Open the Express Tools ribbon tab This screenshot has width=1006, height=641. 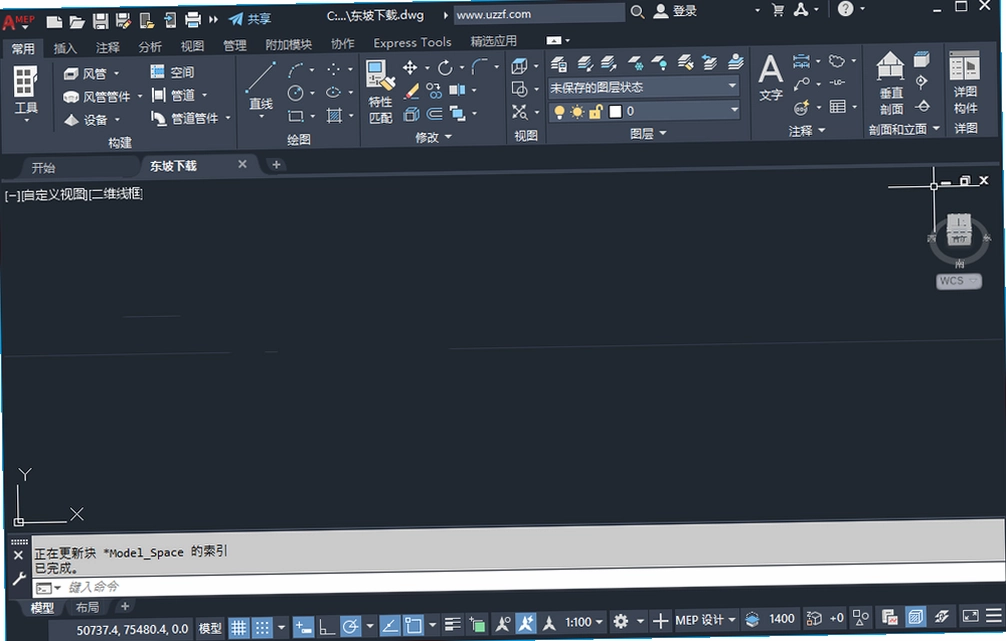coord(413,43)
